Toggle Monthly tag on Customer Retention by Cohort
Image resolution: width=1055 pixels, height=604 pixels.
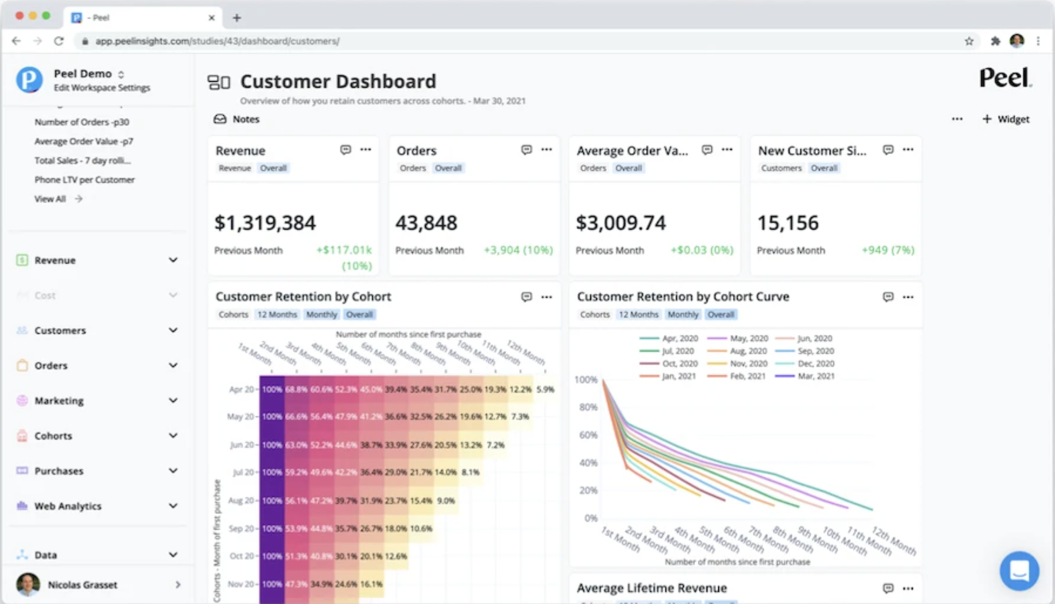tap(322, 315)
